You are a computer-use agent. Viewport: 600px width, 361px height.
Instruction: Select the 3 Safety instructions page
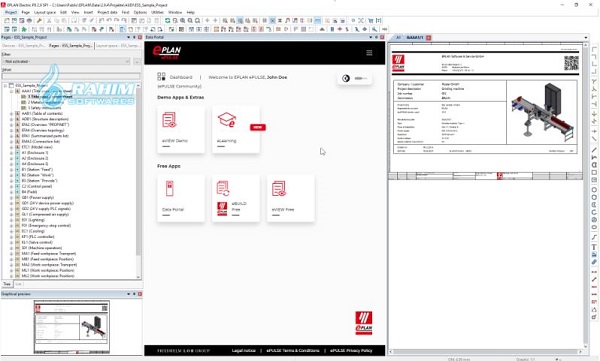[x=45, y=108]
